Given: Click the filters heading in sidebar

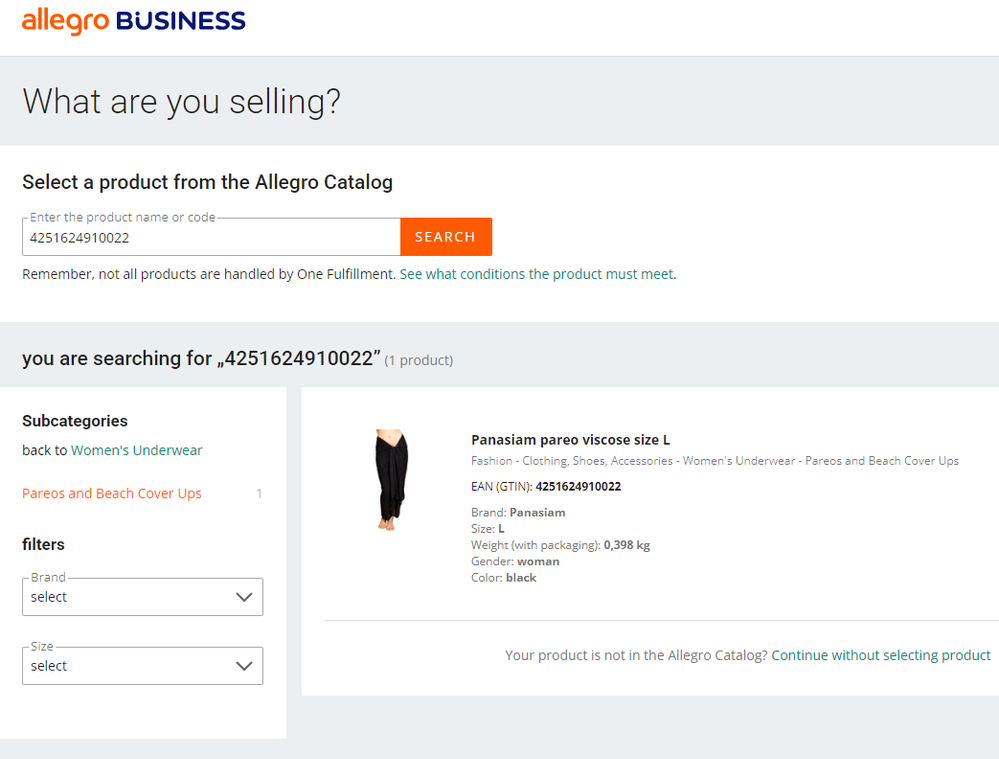Looking at the screenshot, I should pos(43,544).
